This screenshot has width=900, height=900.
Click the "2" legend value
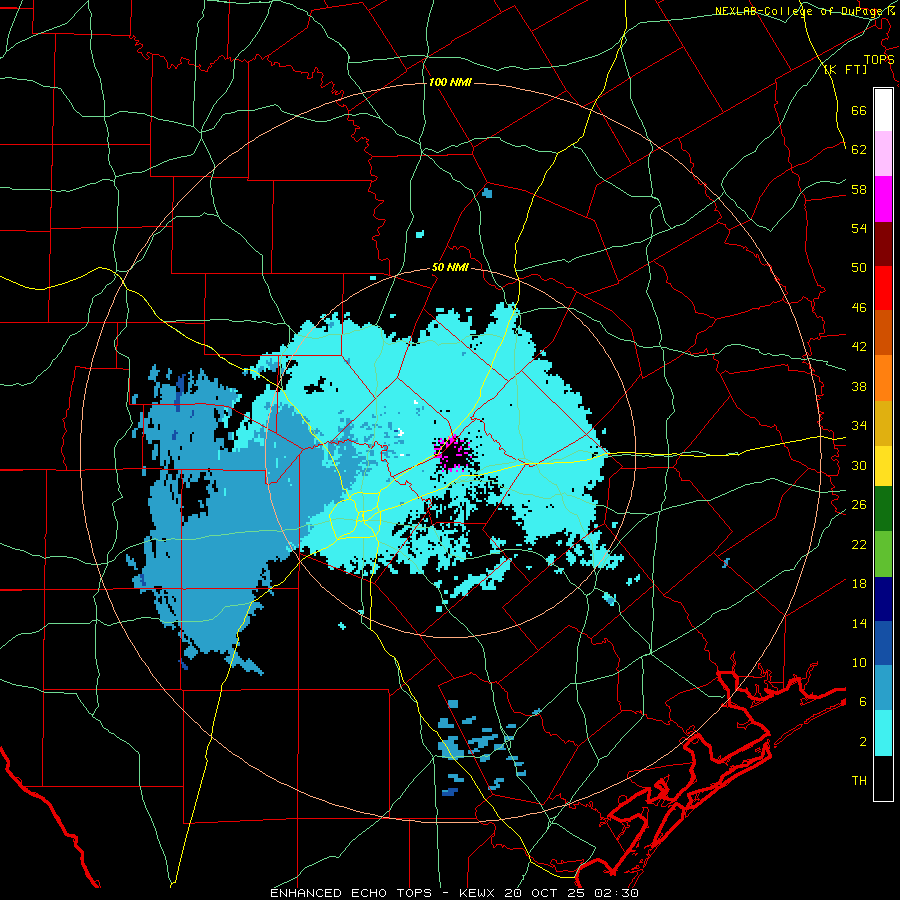point(863,742)
